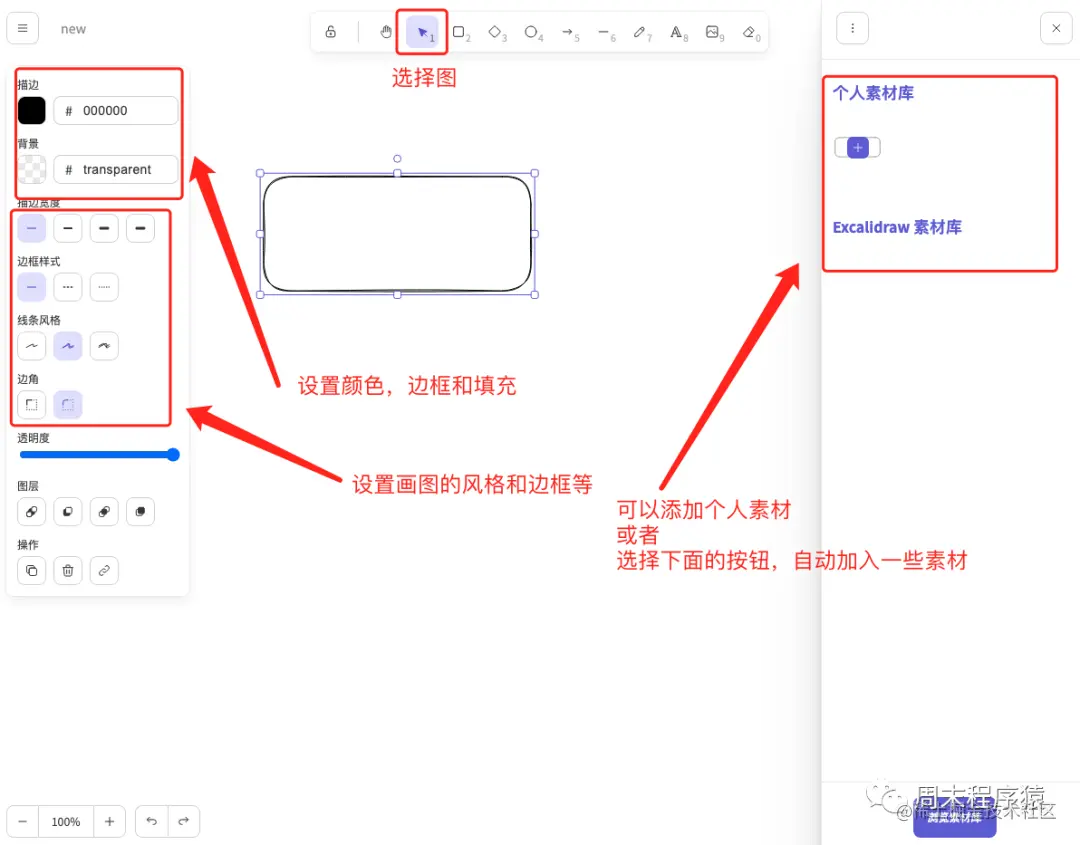Send shape backward one layer
This screenshot has width=1080, height=845.
[x=68, y=512]
